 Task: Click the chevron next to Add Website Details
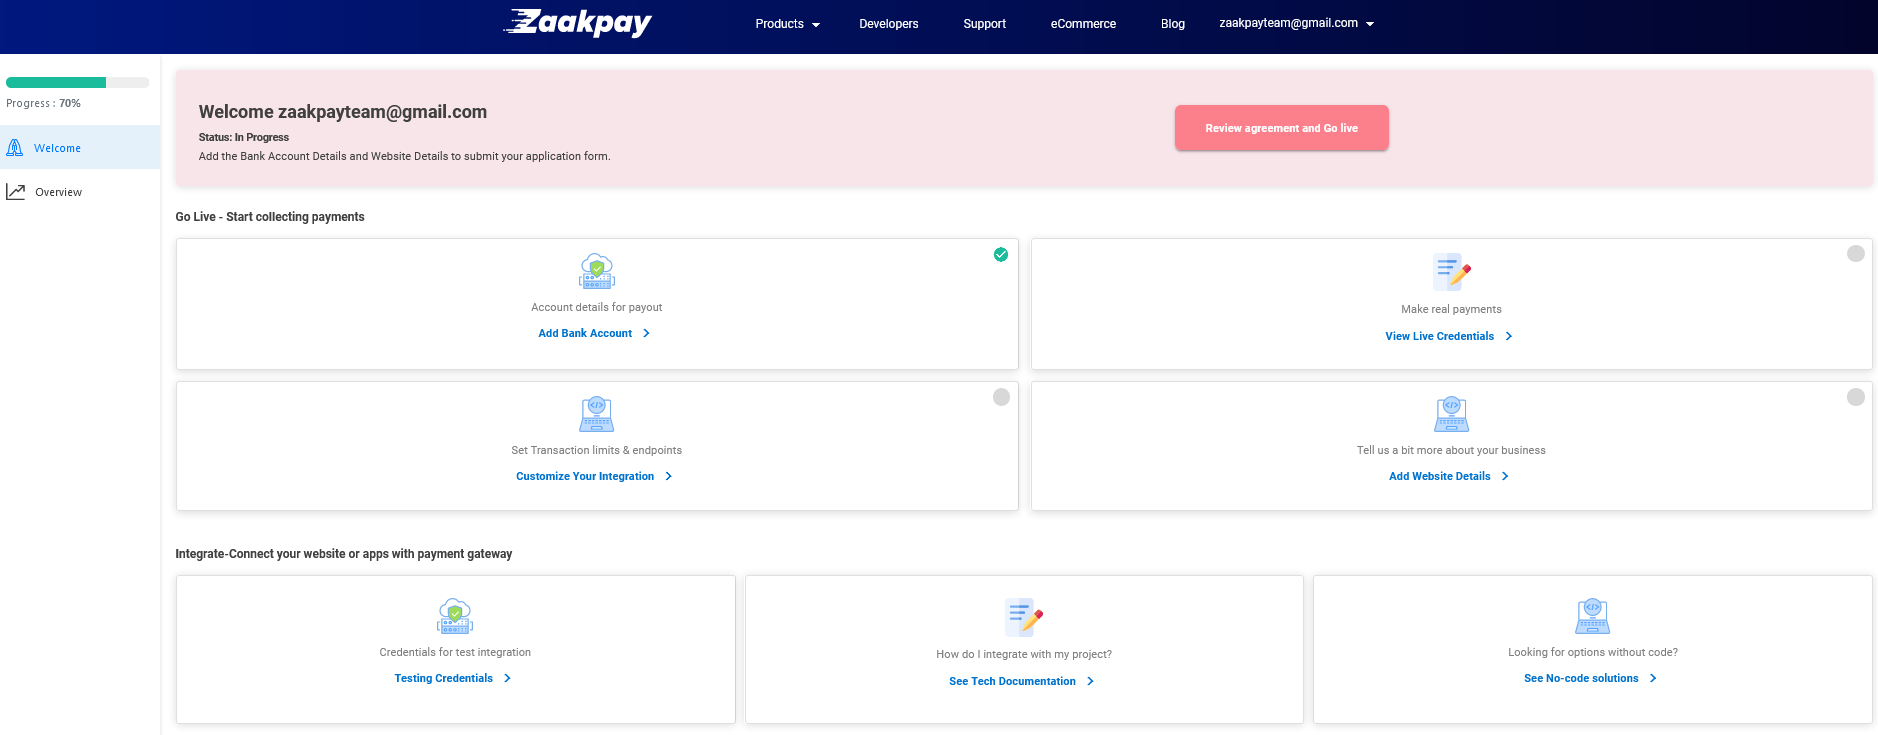[x=1505, y=476]
